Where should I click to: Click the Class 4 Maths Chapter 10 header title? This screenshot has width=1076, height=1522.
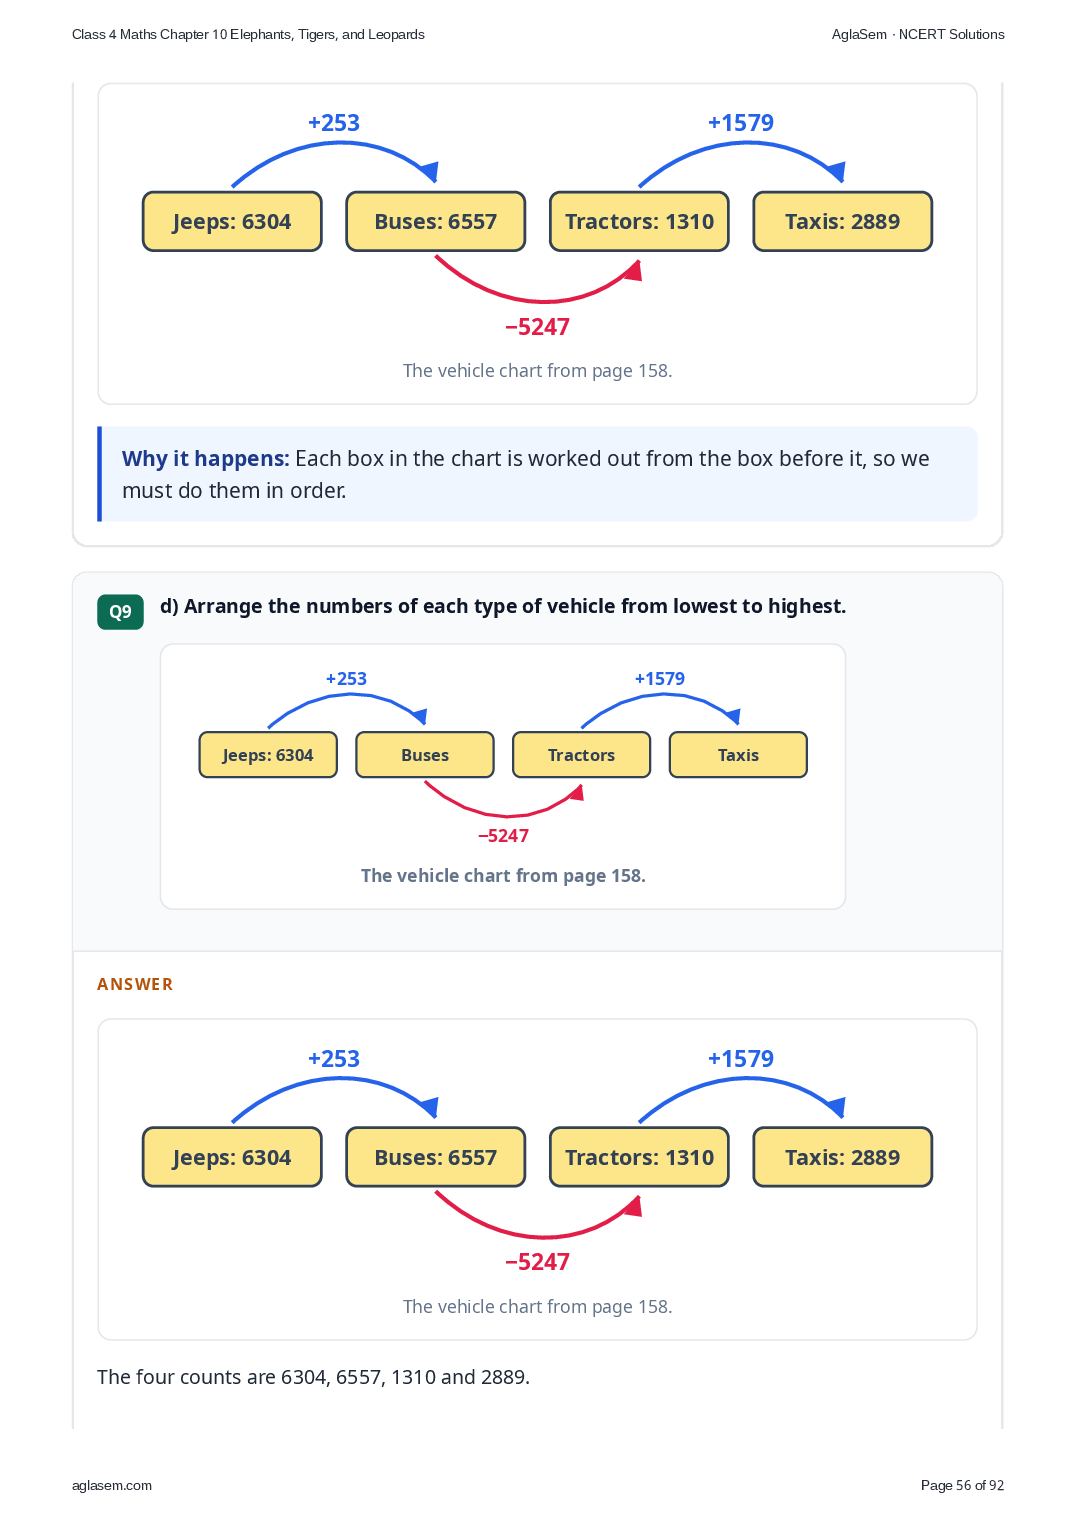(248, 34)
